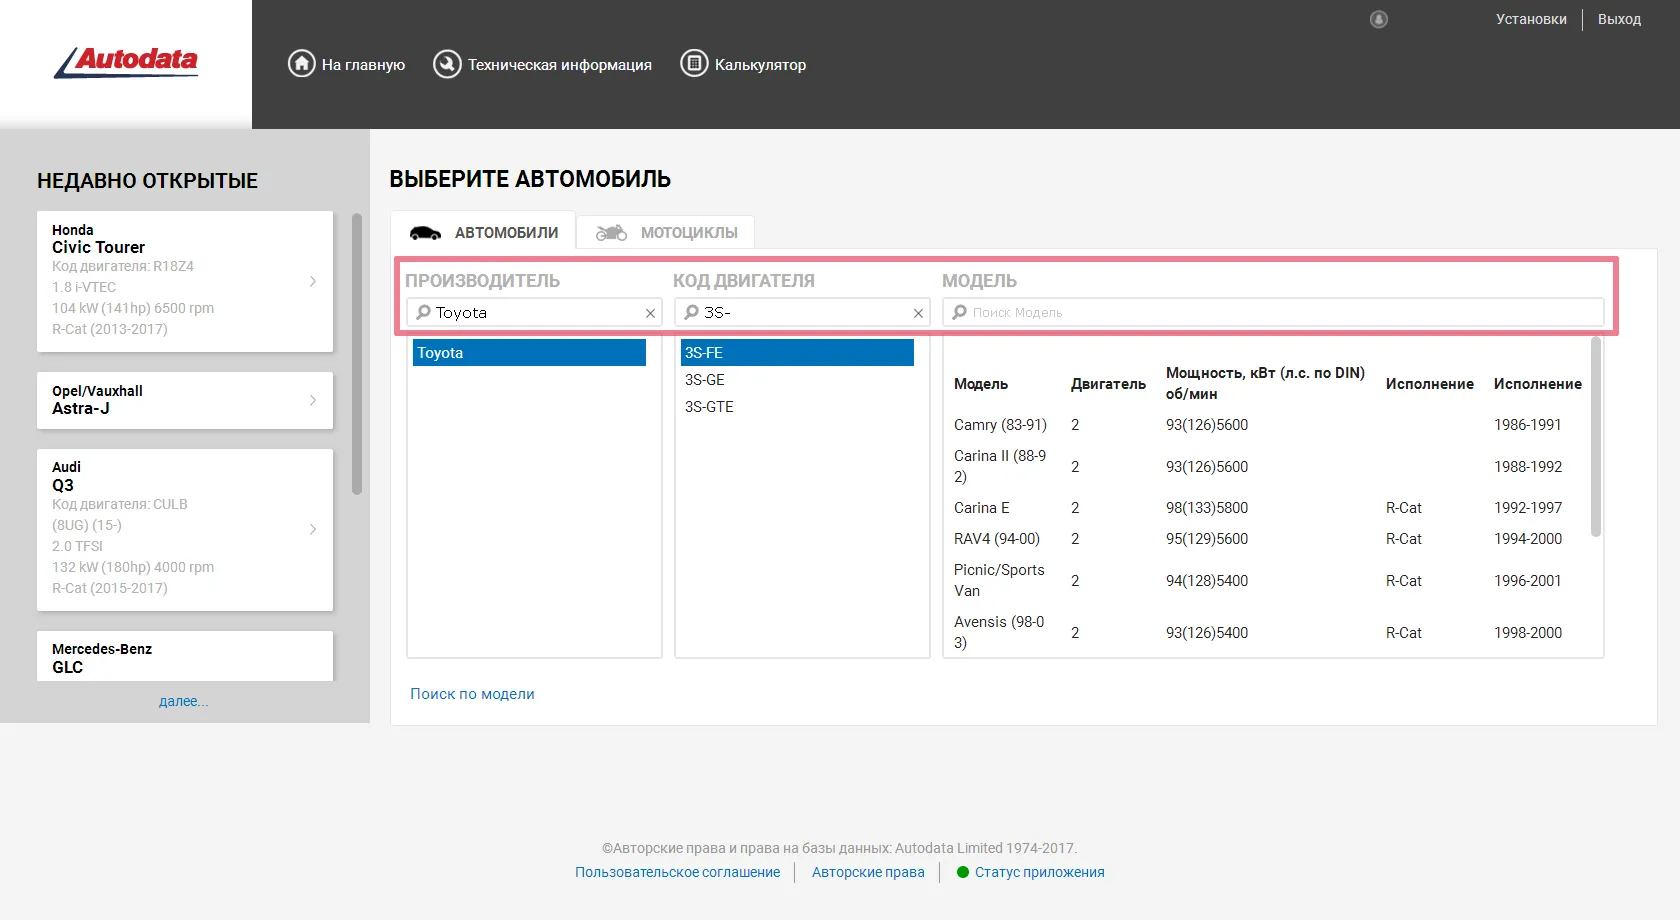Click the magnifier icon in model search

[x=960, y=312]
